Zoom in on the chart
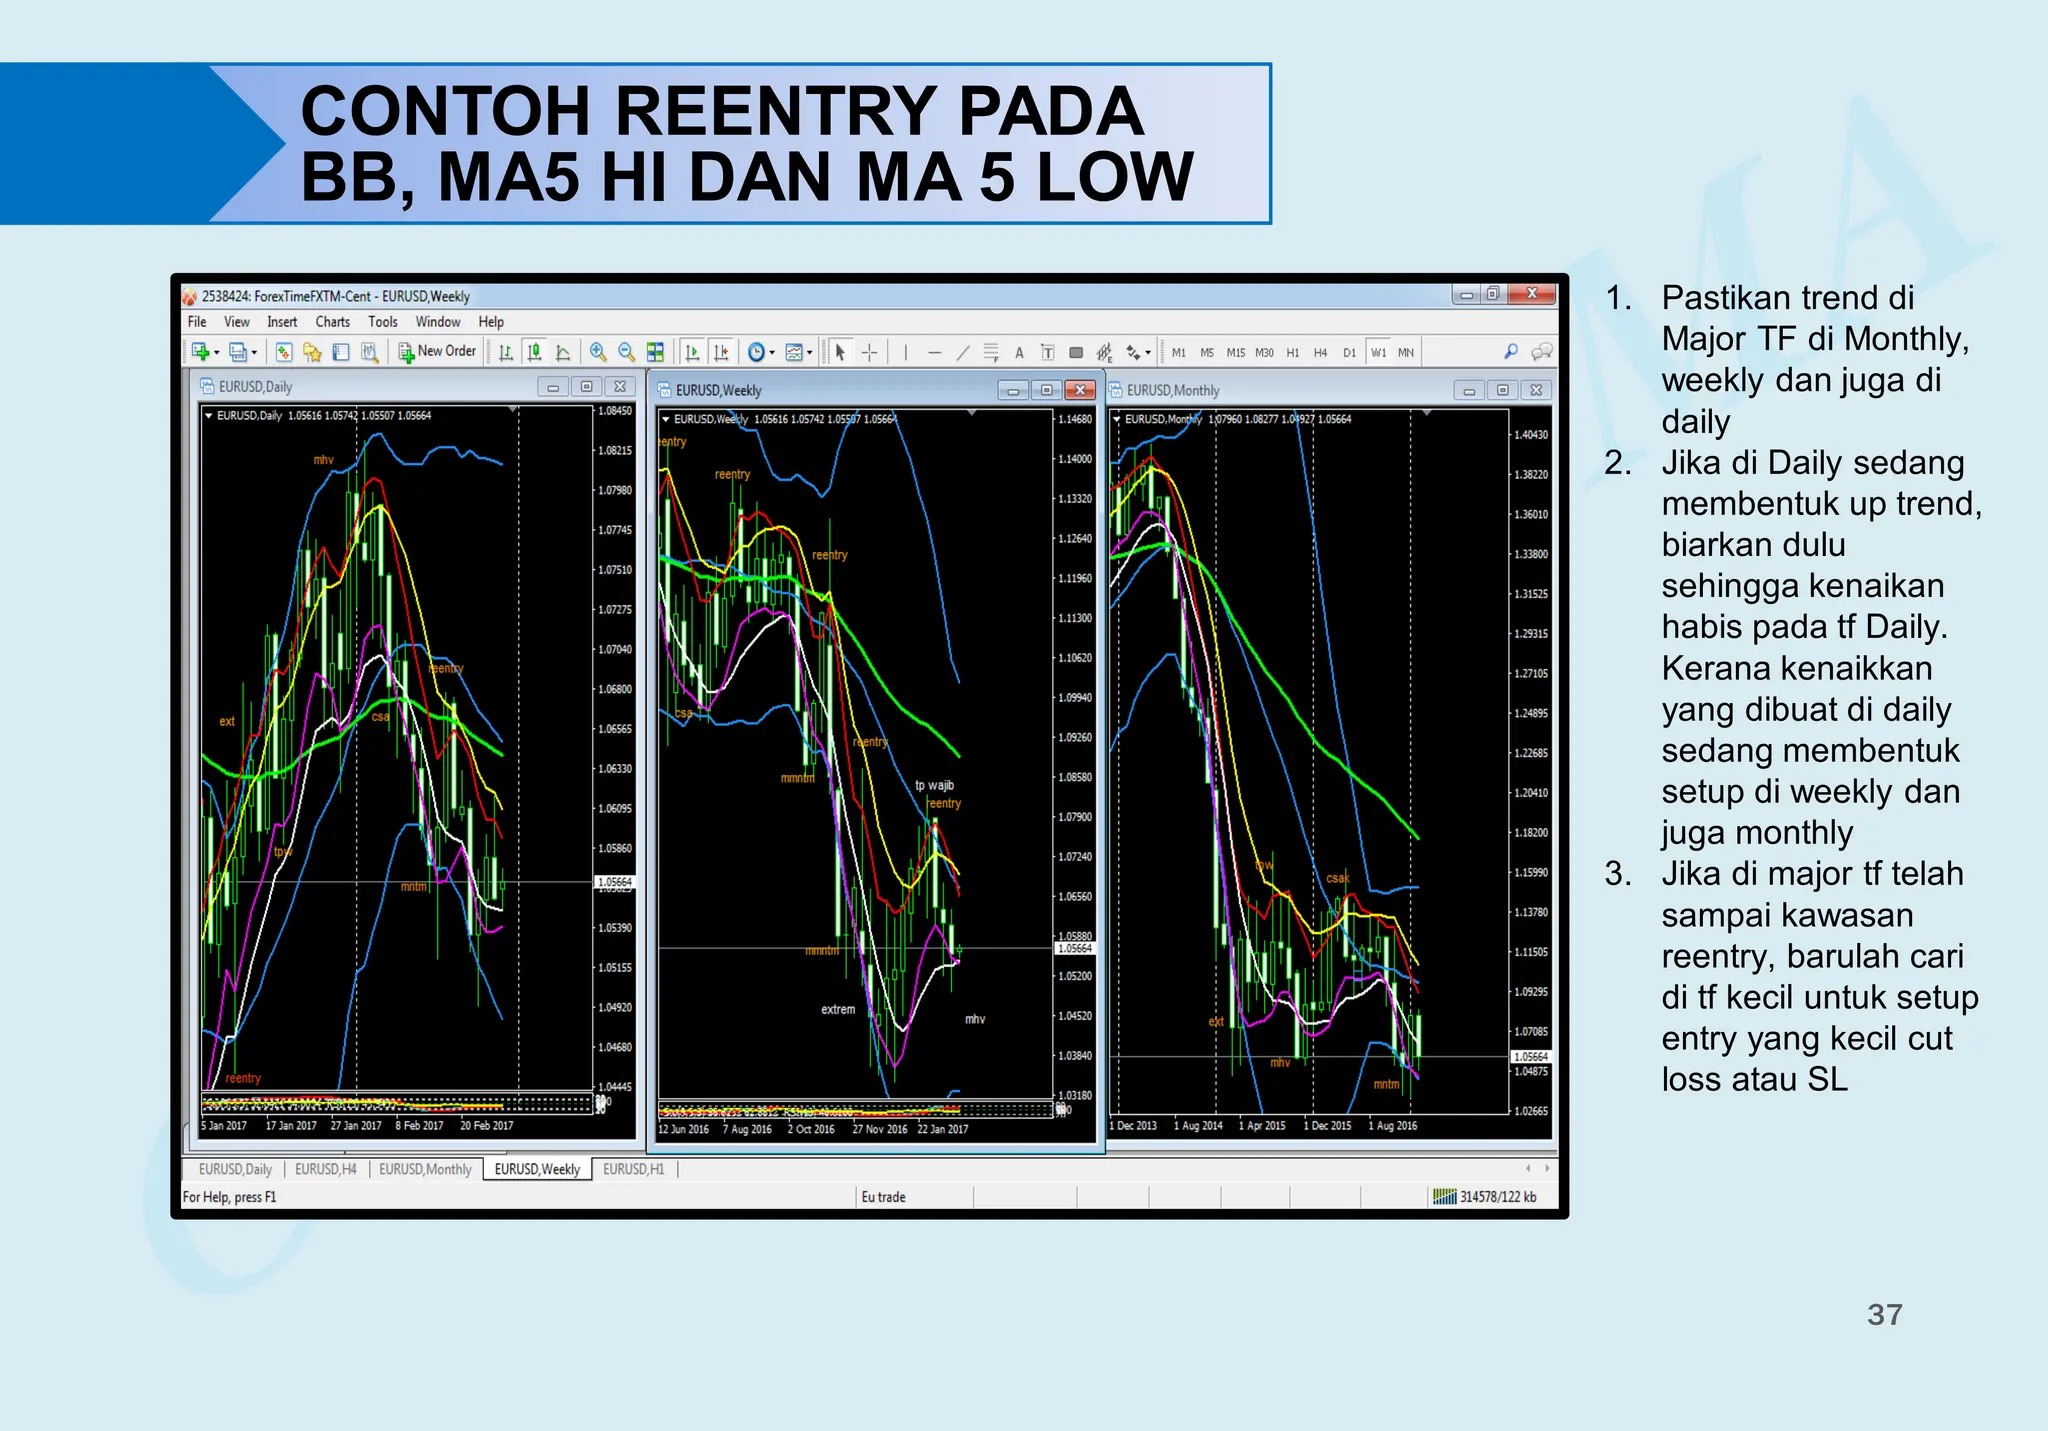Image resolution: width=2048 pixels, height=1431 pixels. 598,352
